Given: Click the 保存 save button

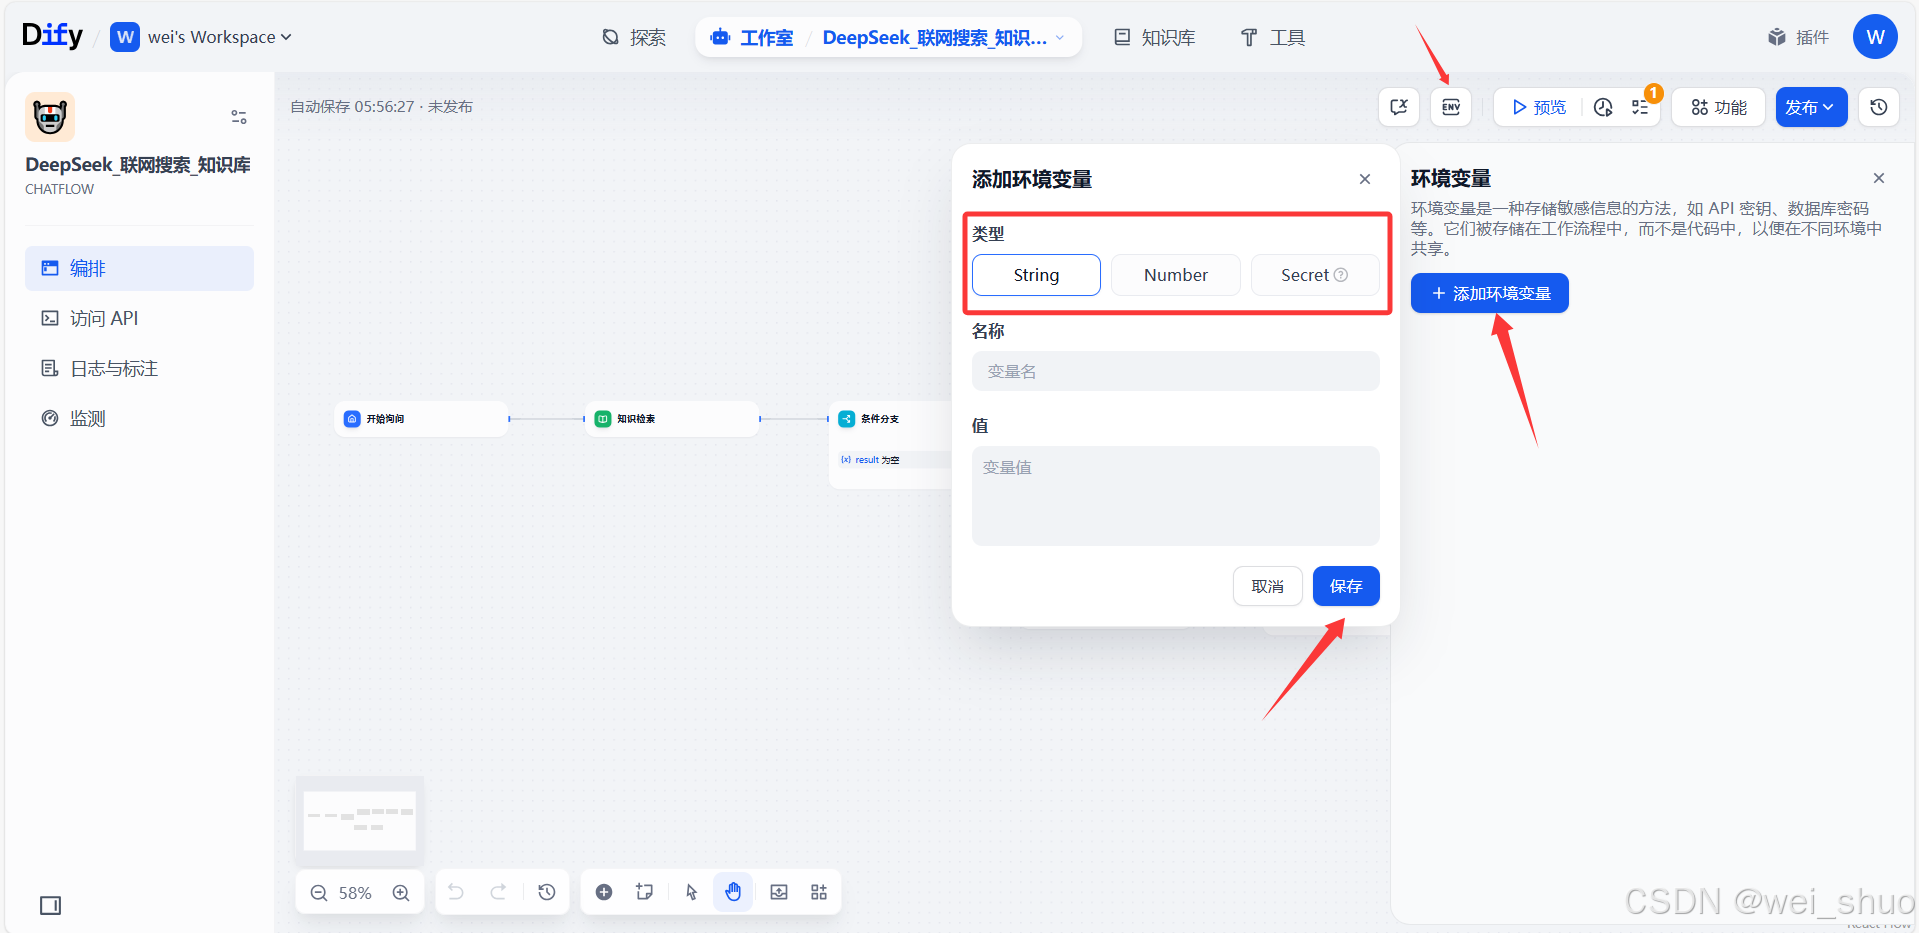Looking at the screenshot, I should [1346, 586].
